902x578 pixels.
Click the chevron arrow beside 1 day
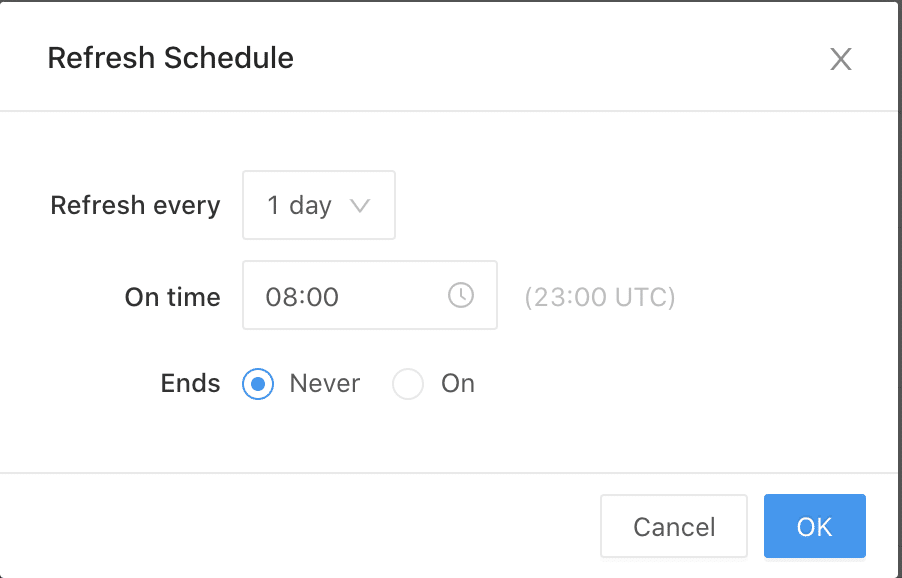click(x=360, y=206)
